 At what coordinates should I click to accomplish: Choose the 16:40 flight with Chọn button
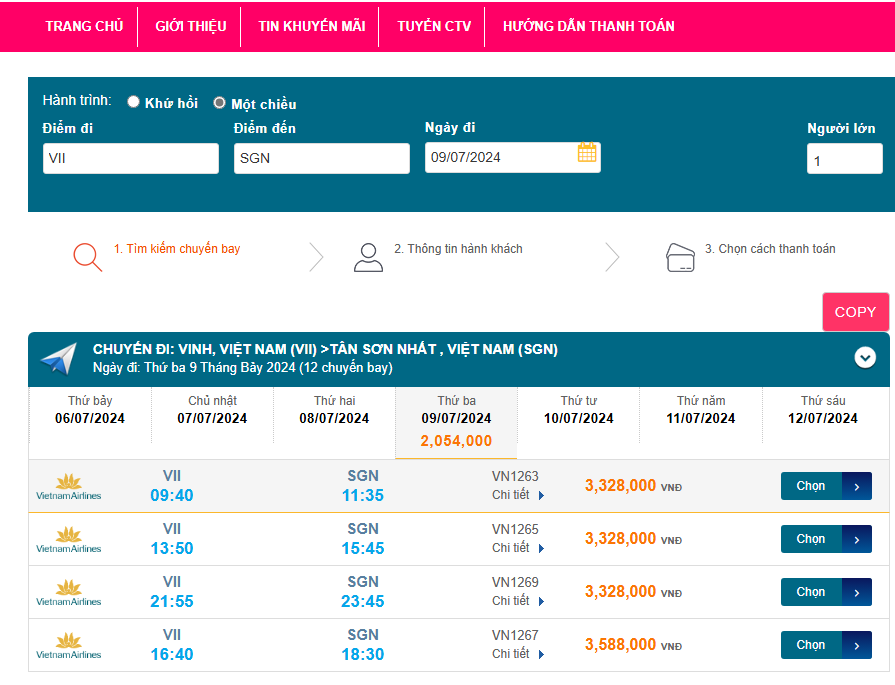tap(826, 645)
